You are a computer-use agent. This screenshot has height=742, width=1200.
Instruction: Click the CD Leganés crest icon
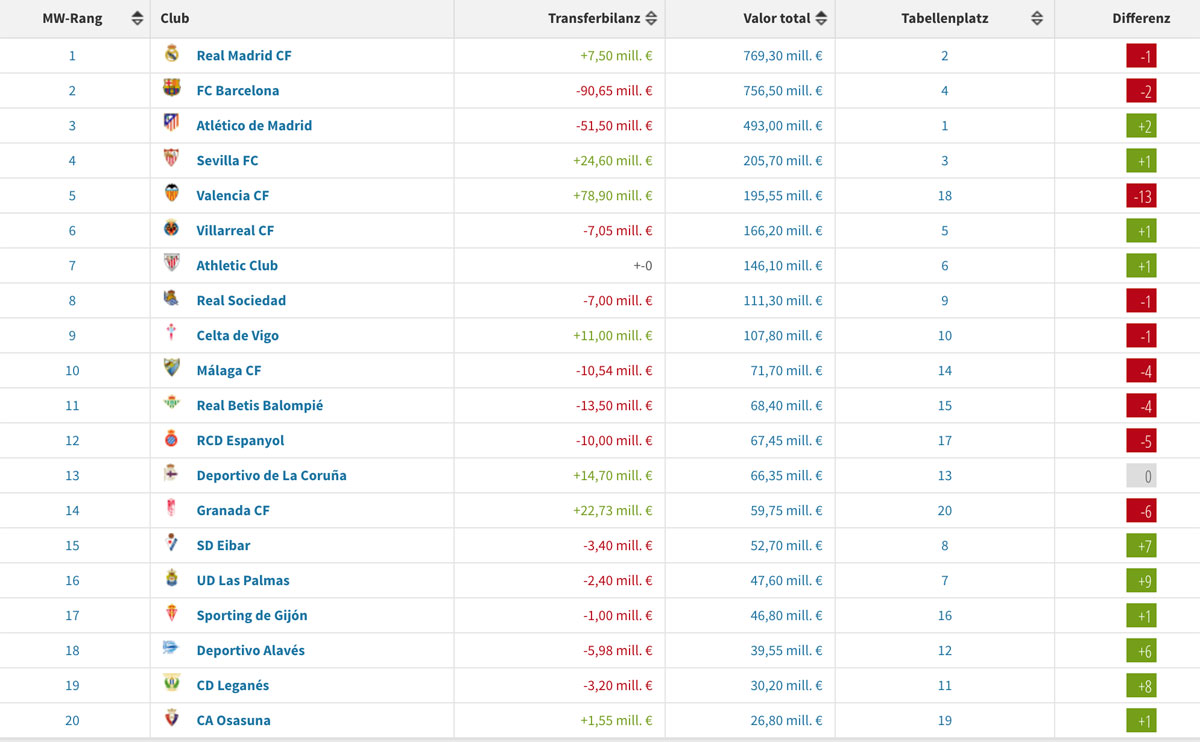click(172, 684)
